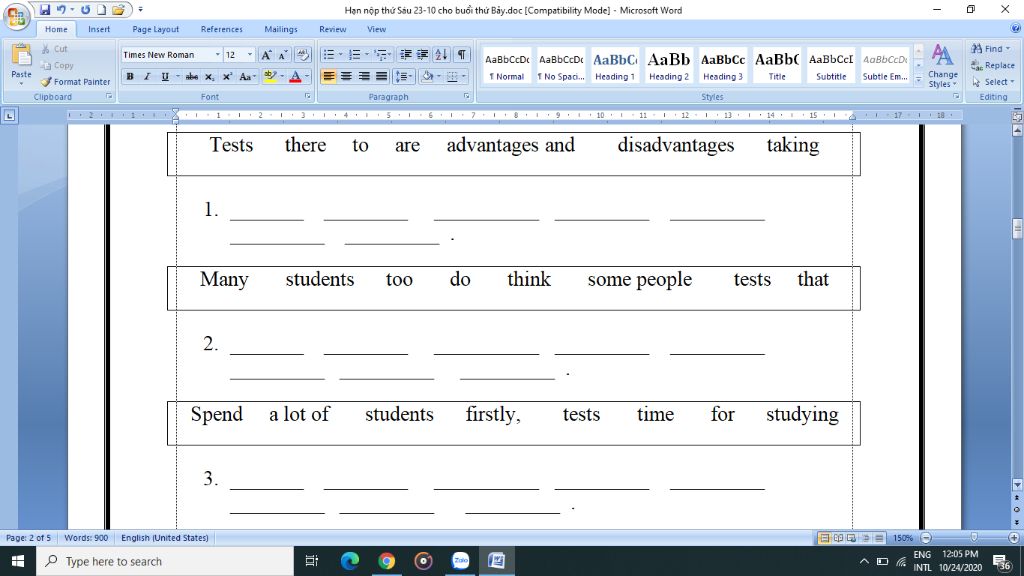Screen dimensions: 1024x576
Task: Toggle Underline formatting
Action: (x=165, y=76)
